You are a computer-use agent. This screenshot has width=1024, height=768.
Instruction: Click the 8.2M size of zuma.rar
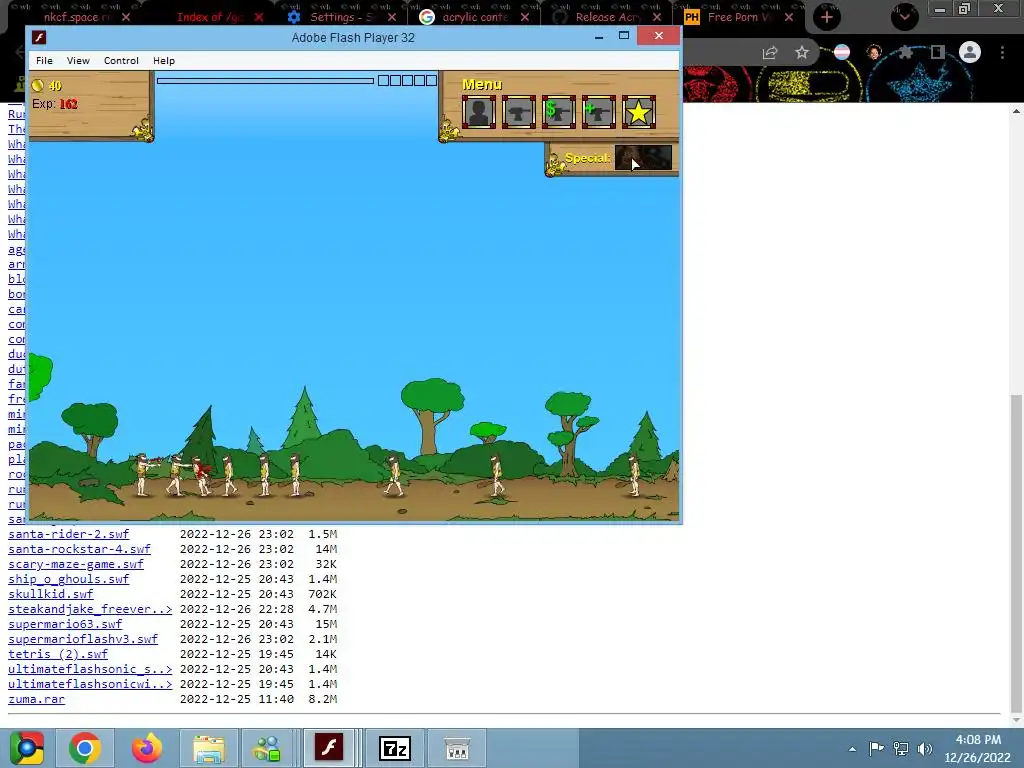coord(323,699)
